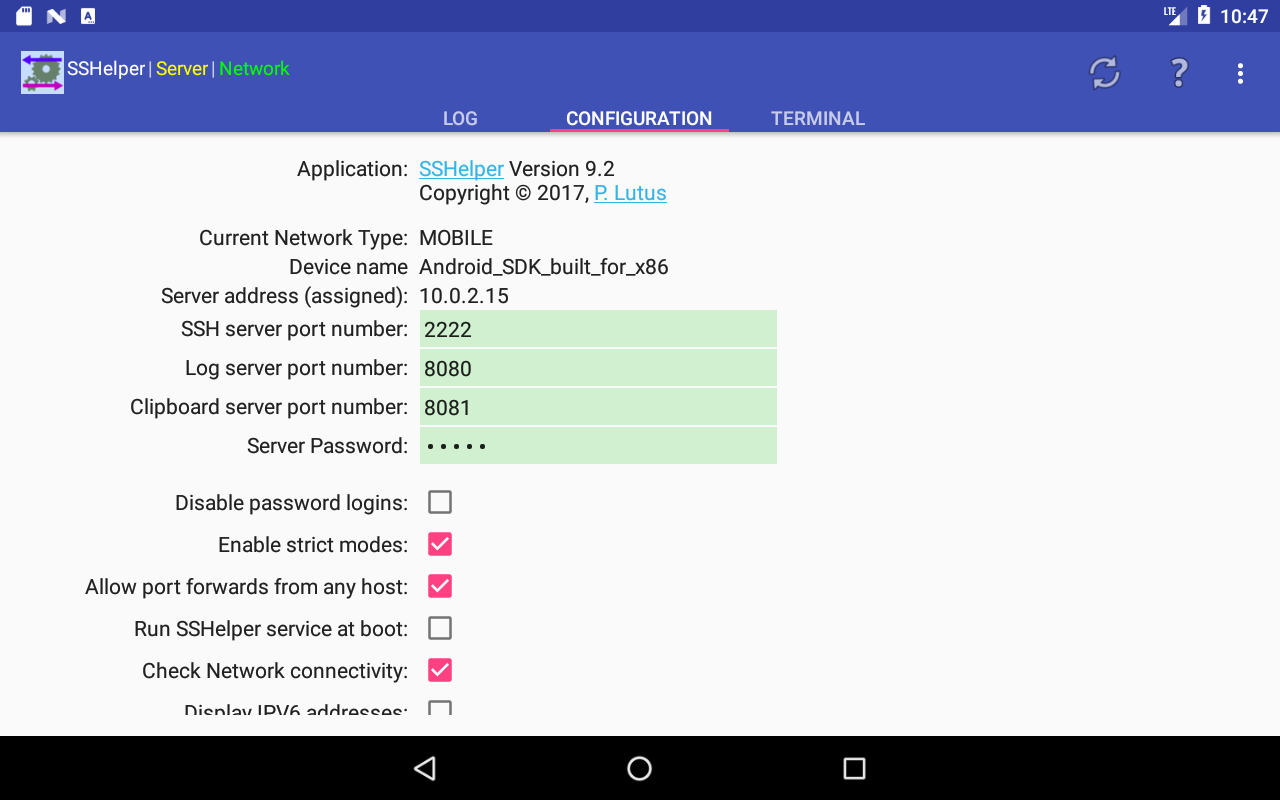The image size is (1280, 800).
Task: Enable Disable password logins checkbox
Action: click(440, 502)
